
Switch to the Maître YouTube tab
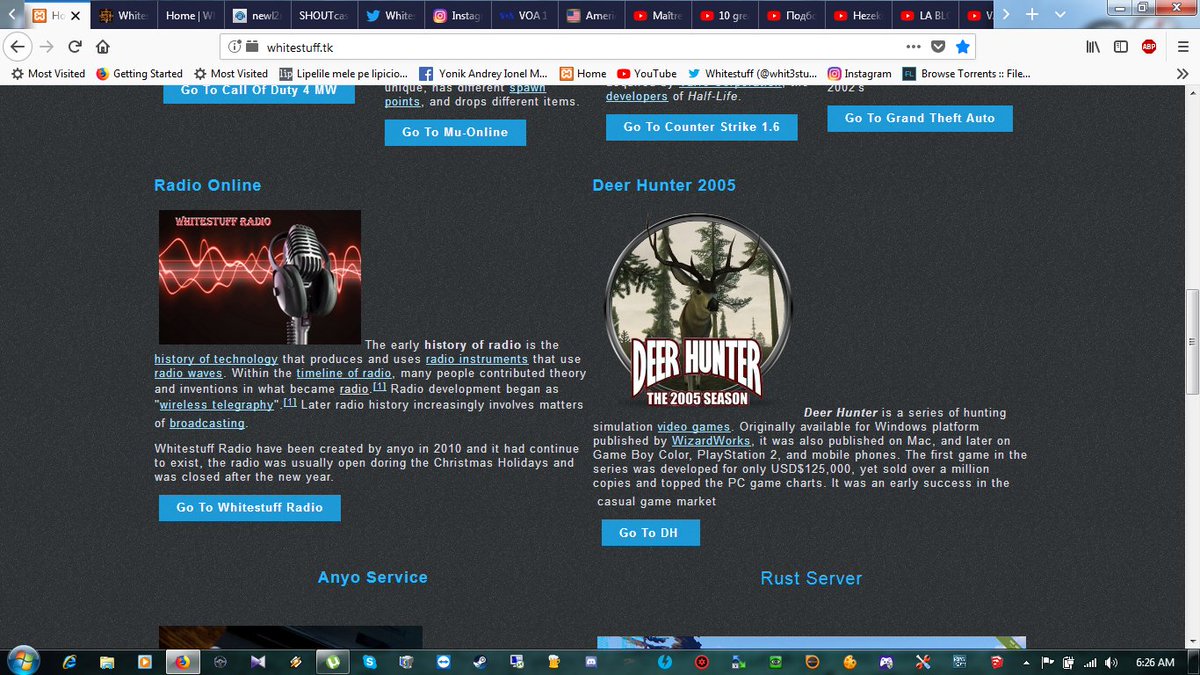click(x=659, y=16)
